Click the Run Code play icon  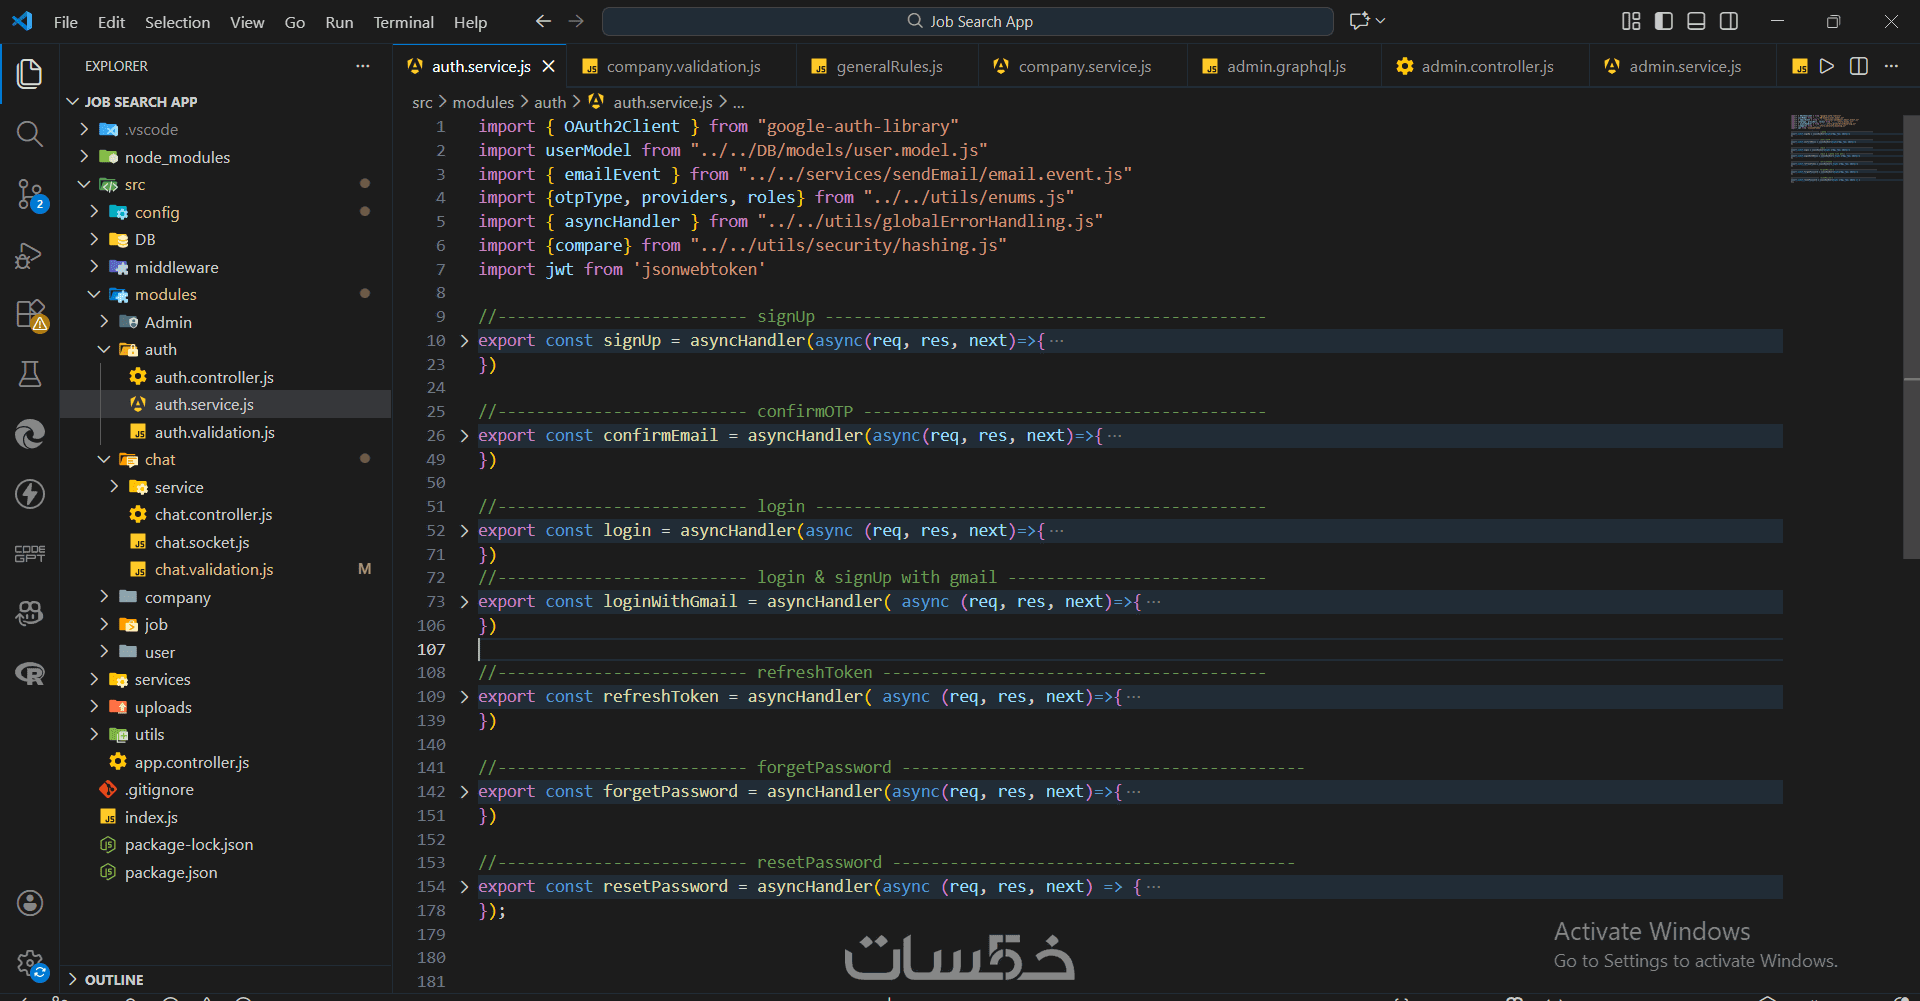(1827, 66)
